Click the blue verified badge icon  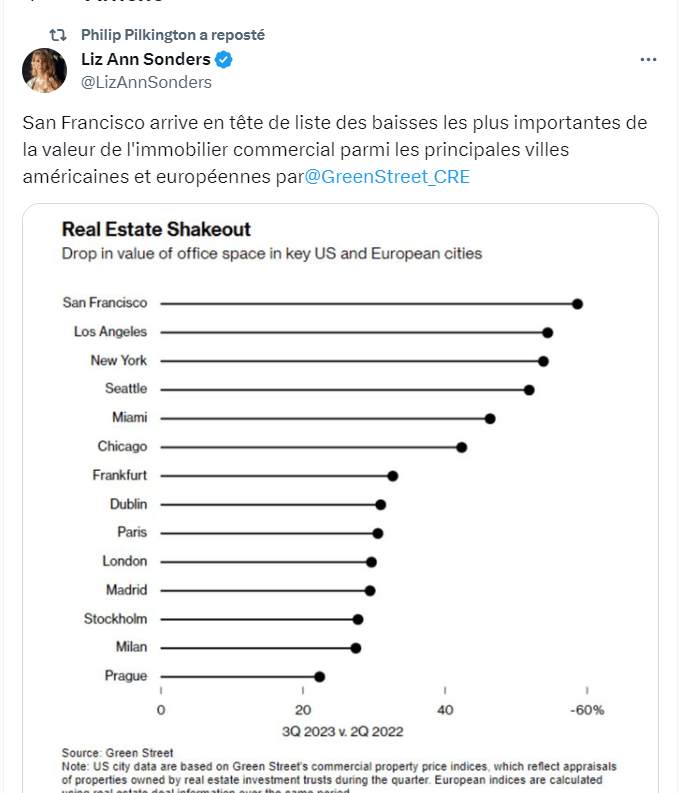click(x=225, y=60)
